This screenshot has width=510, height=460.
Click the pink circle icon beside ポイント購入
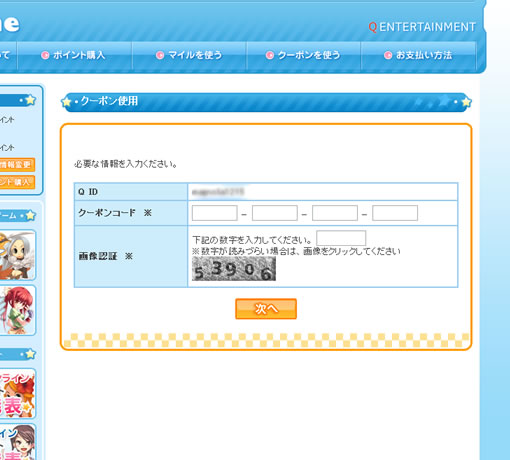[45, 55]
